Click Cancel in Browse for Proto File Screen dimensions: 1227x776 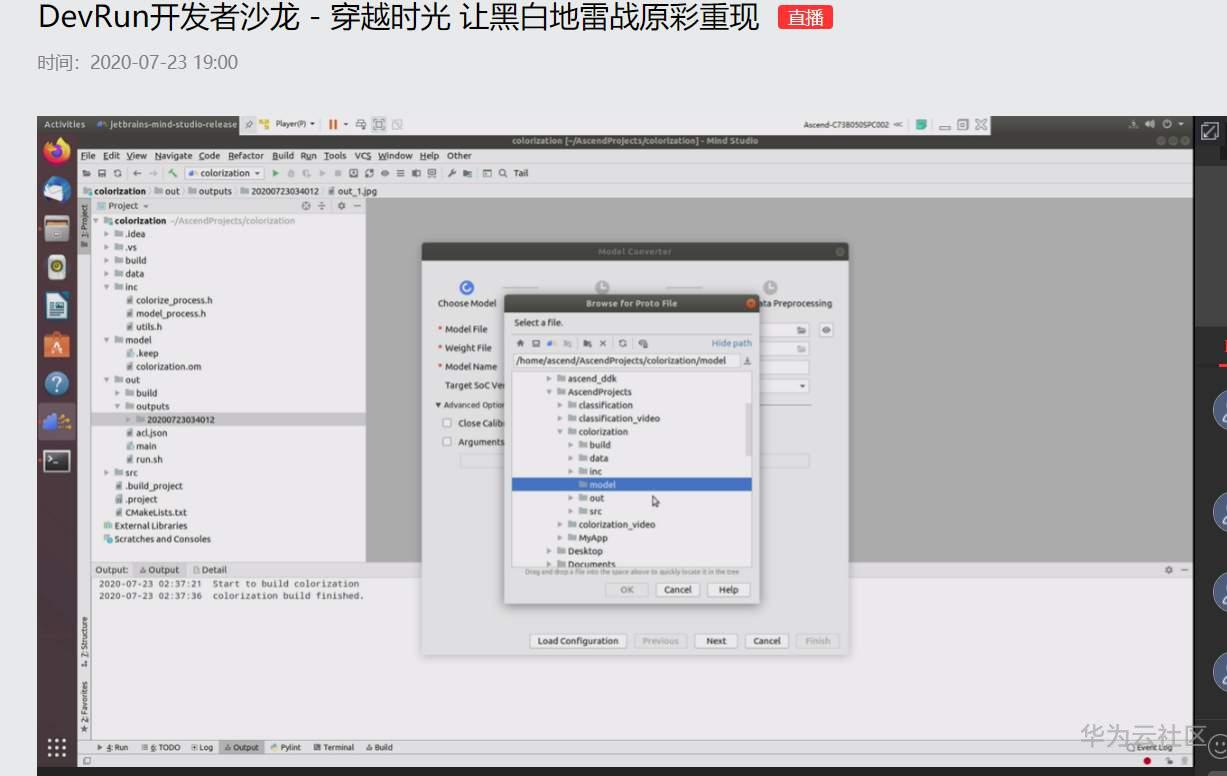tap(678, 590)
